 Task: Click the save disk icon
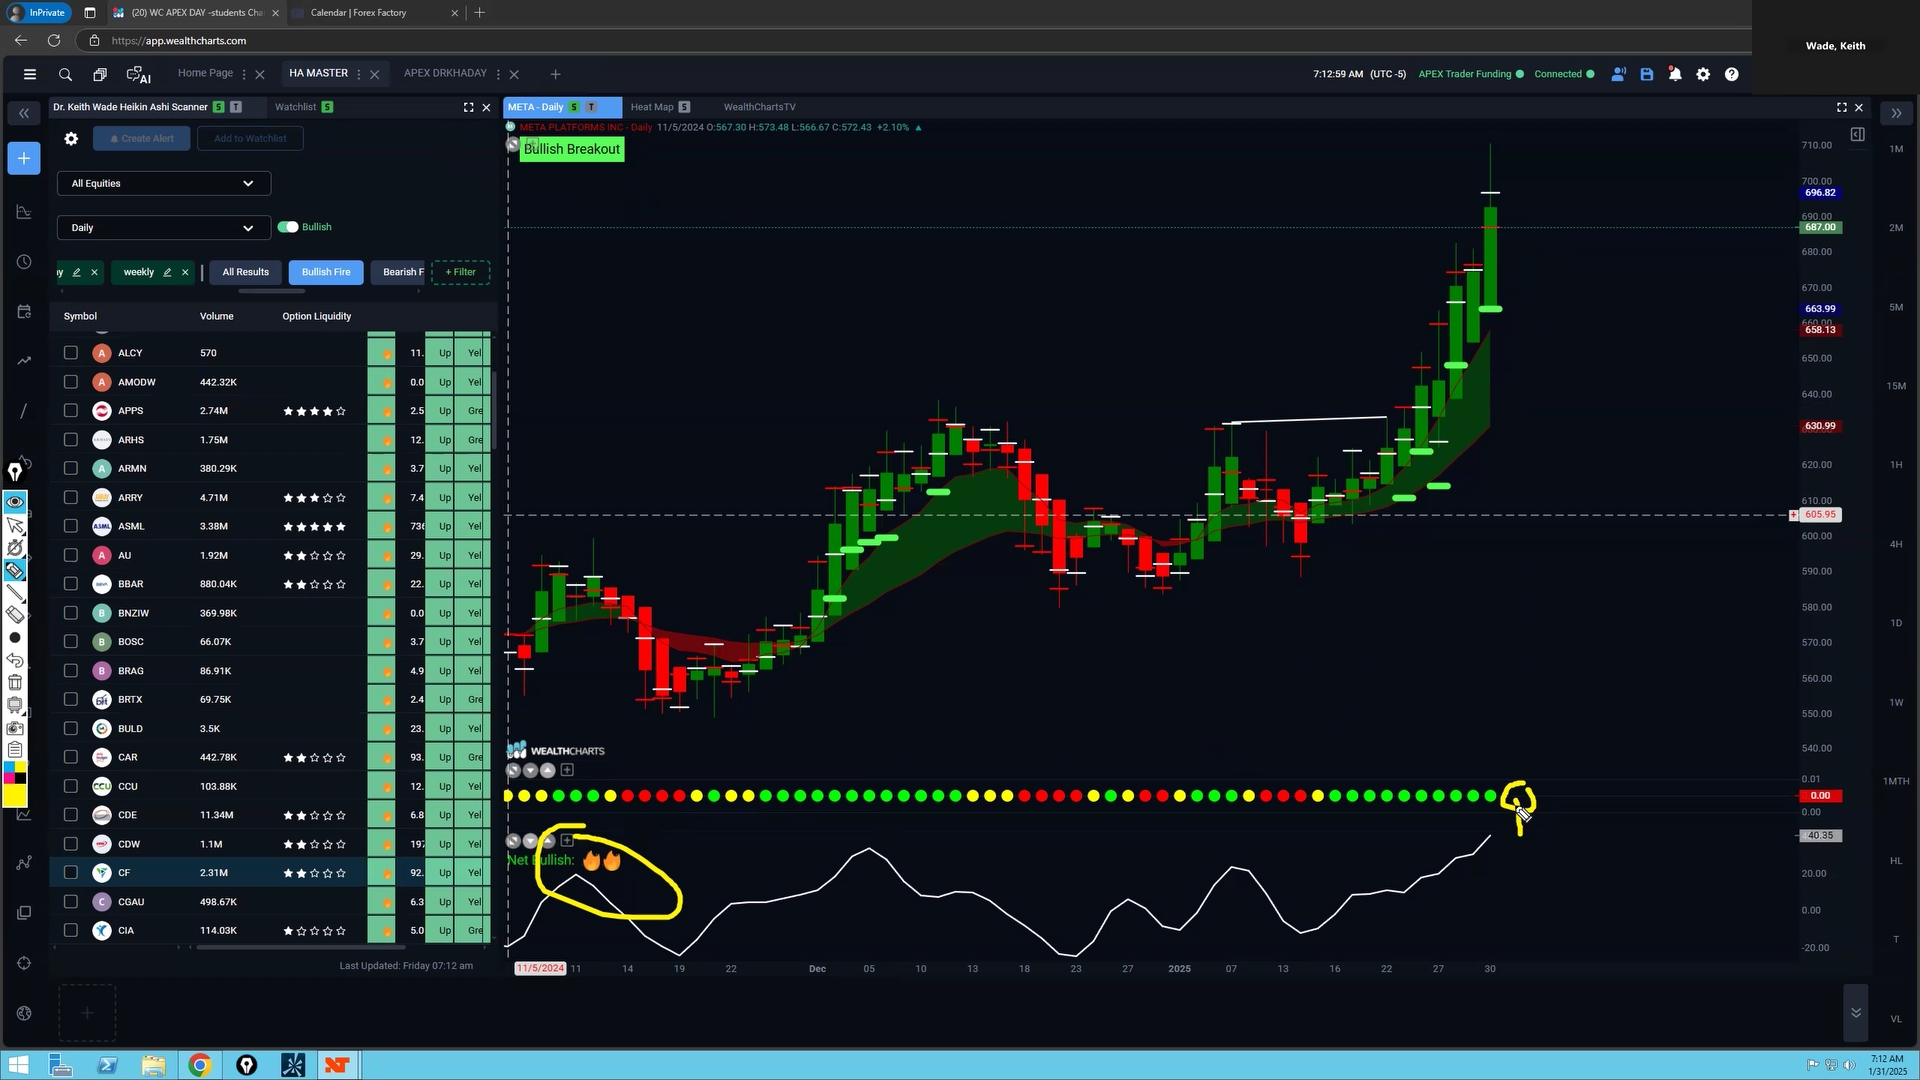[1647, 74]
